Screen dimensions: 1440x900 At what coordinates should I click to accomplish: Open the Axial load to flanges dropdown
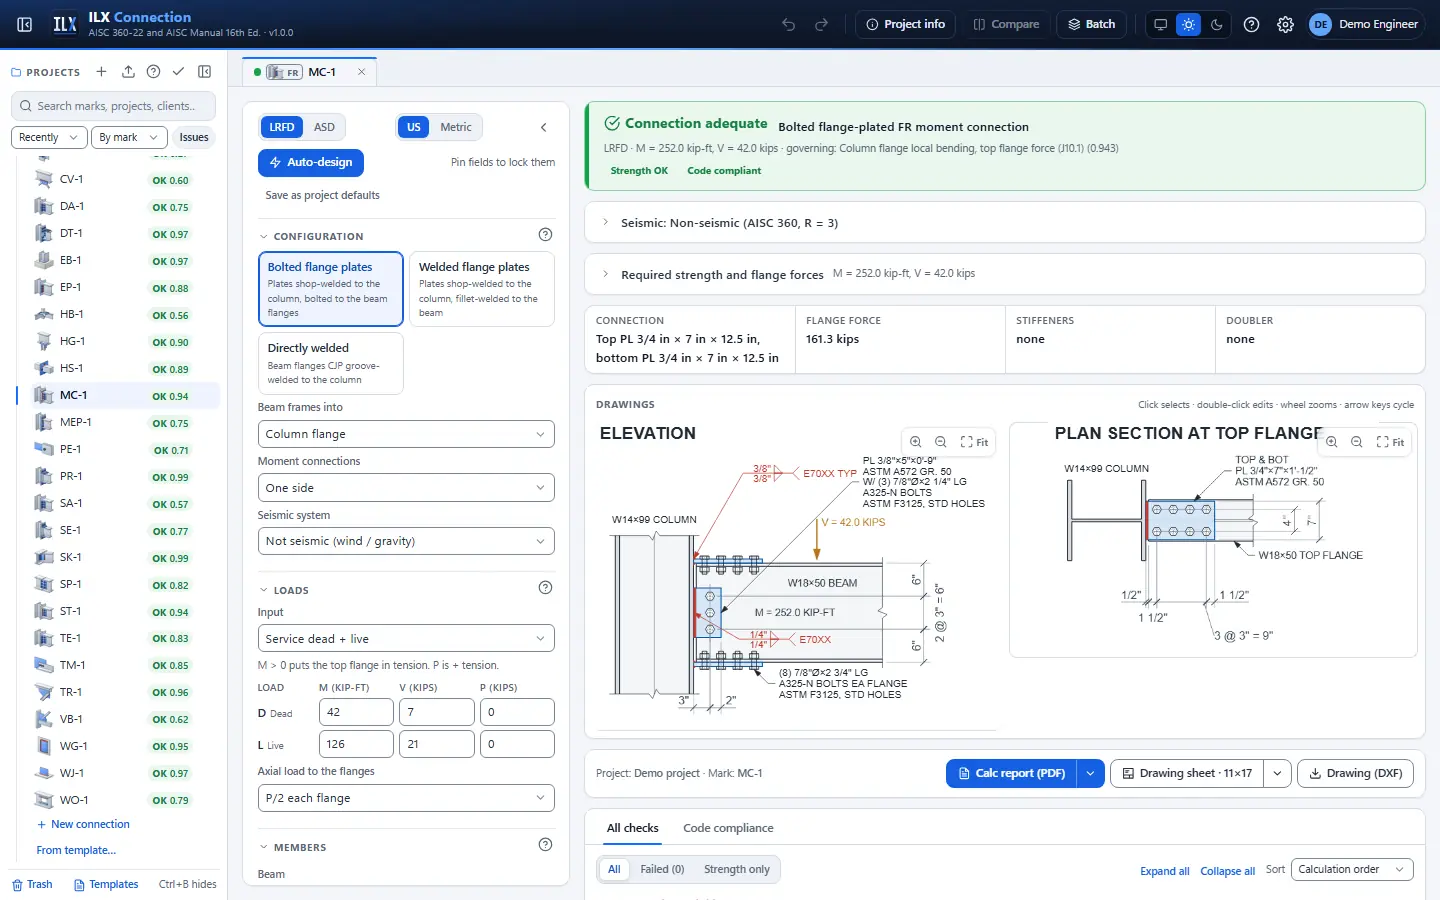click(406, 798)
